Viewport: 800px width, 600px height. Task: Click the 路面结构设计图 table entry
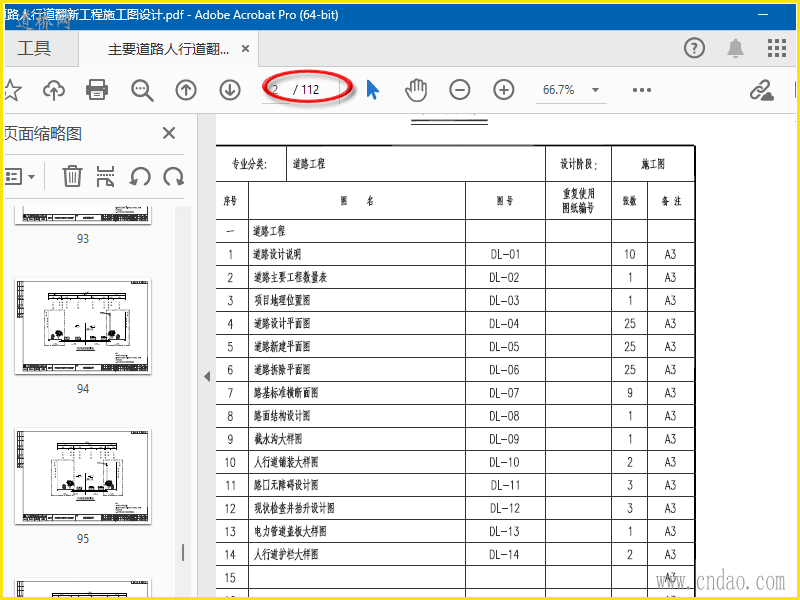[282, 416]
